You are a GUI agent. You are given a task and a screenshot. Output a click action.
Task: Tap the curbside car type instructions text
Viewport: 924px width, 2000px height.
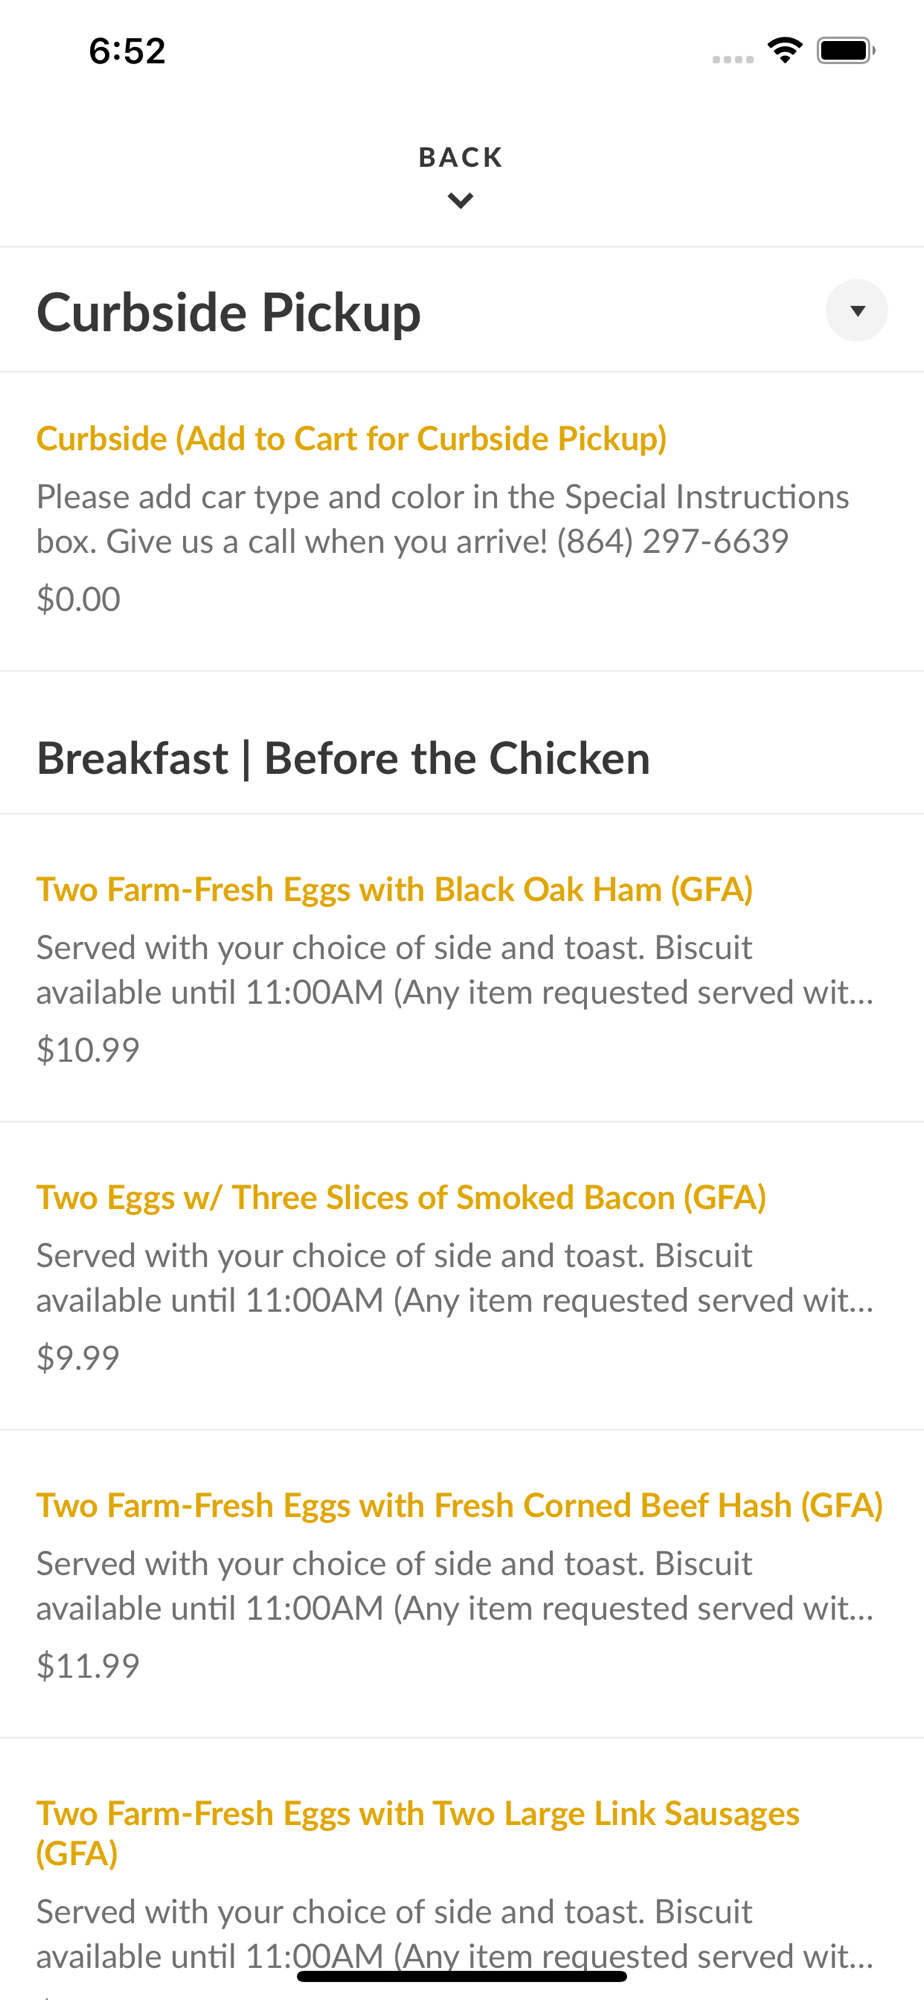coord(442,519)
